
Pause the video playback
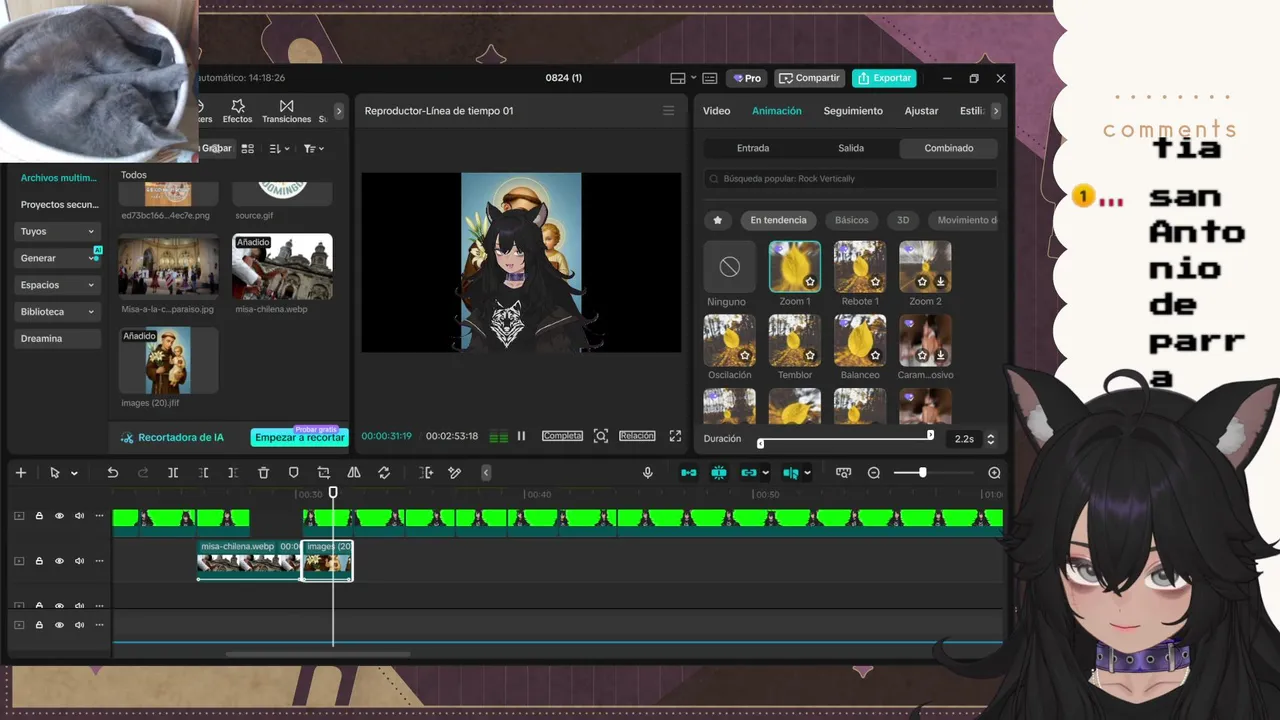[x=521, y=436]
